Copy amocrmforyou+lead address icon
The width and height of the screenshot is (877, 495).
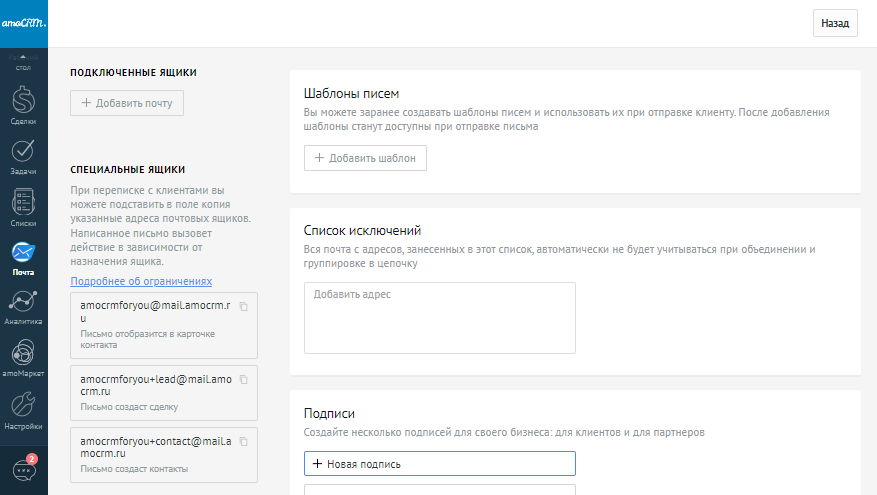click(x=244, y=380)
